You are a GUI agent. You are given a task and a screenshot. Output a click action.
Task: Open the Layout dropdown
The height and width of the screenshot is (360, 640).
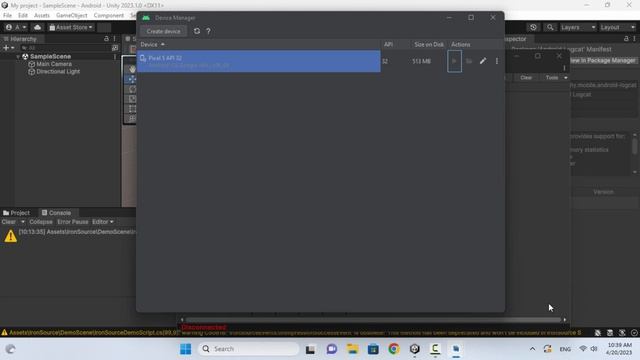tap(618, 27)
